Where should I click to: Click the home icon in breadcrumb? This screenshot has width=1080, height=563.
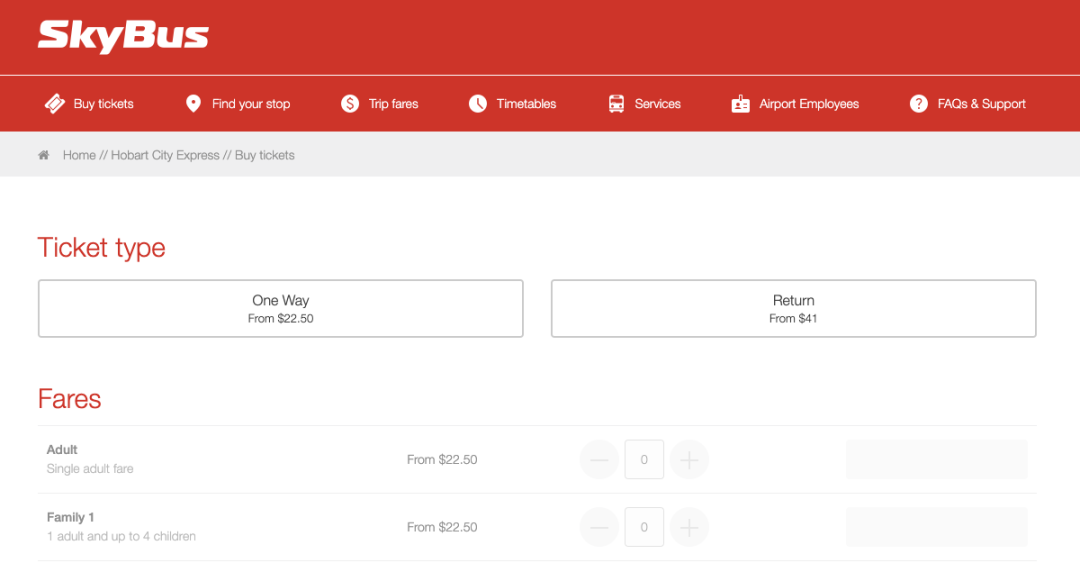pos(44,155)
